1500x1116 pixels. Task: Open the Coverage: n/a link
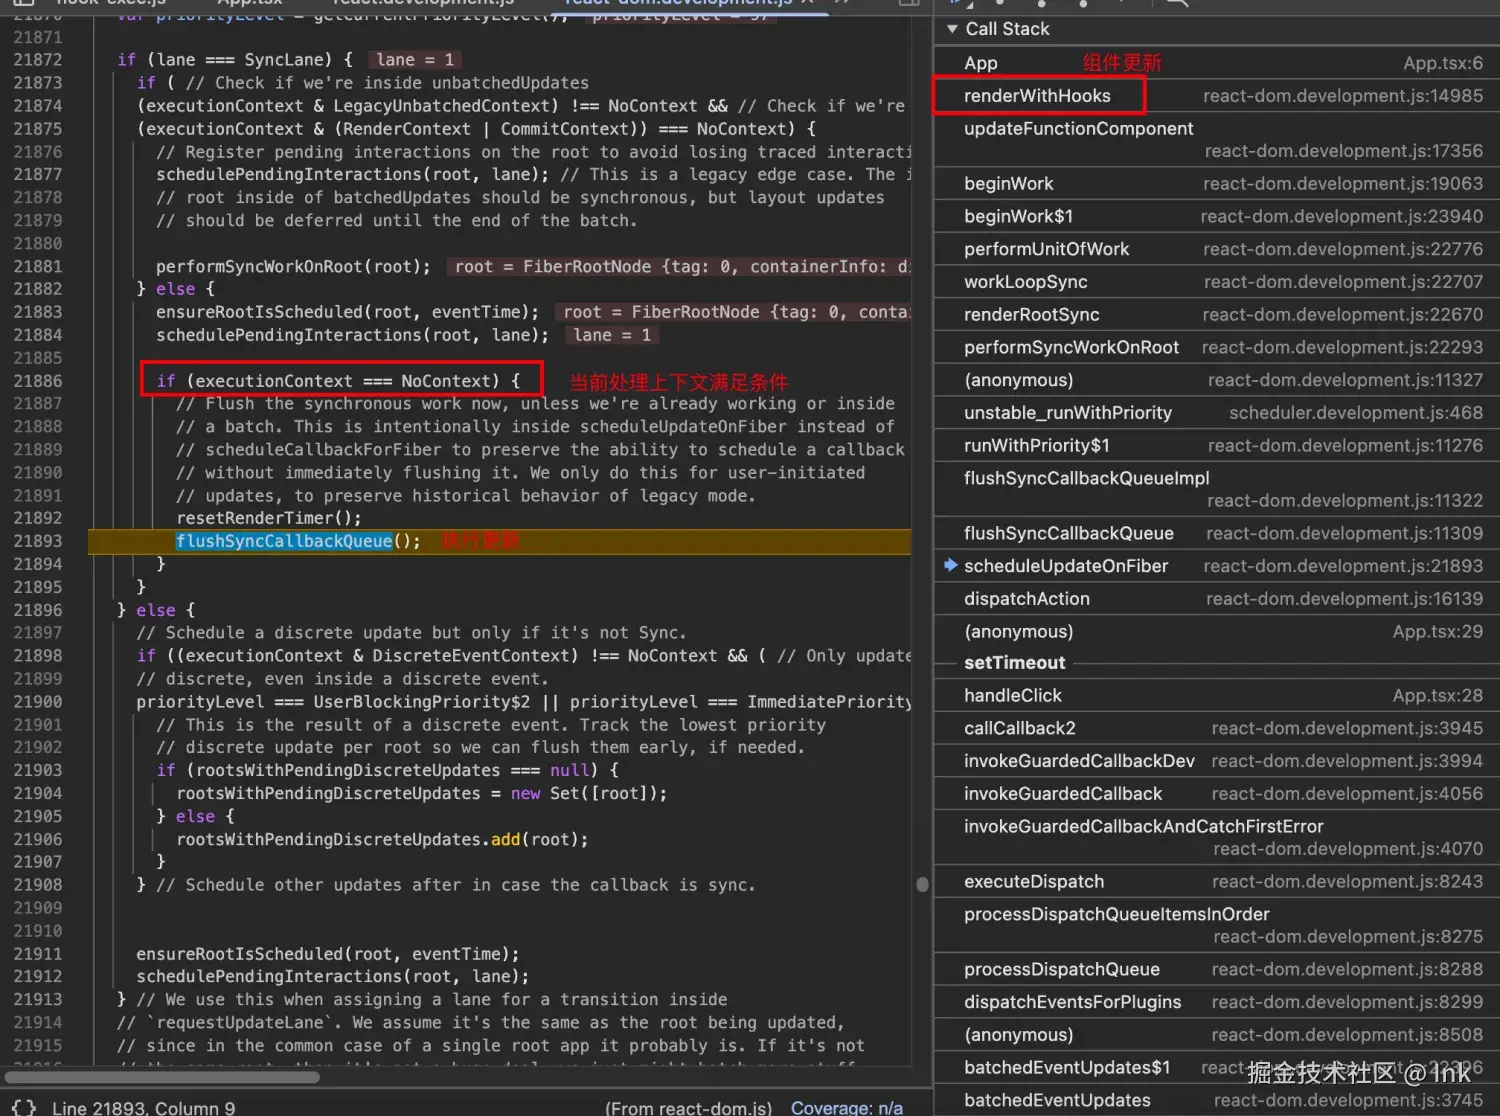pos(846,1107)
